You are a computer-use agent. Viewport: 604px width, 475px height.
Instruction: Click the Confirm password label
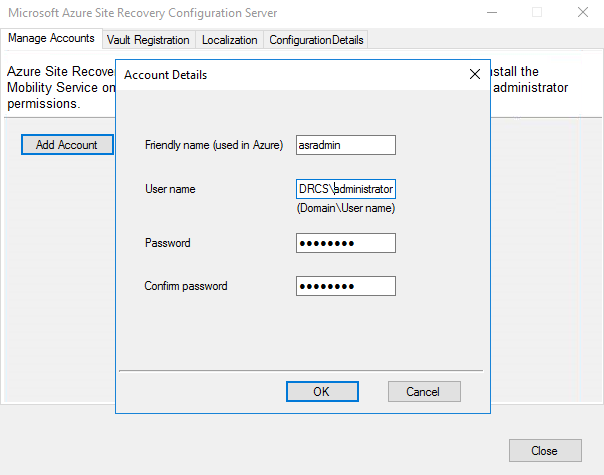tap(186, 286)
